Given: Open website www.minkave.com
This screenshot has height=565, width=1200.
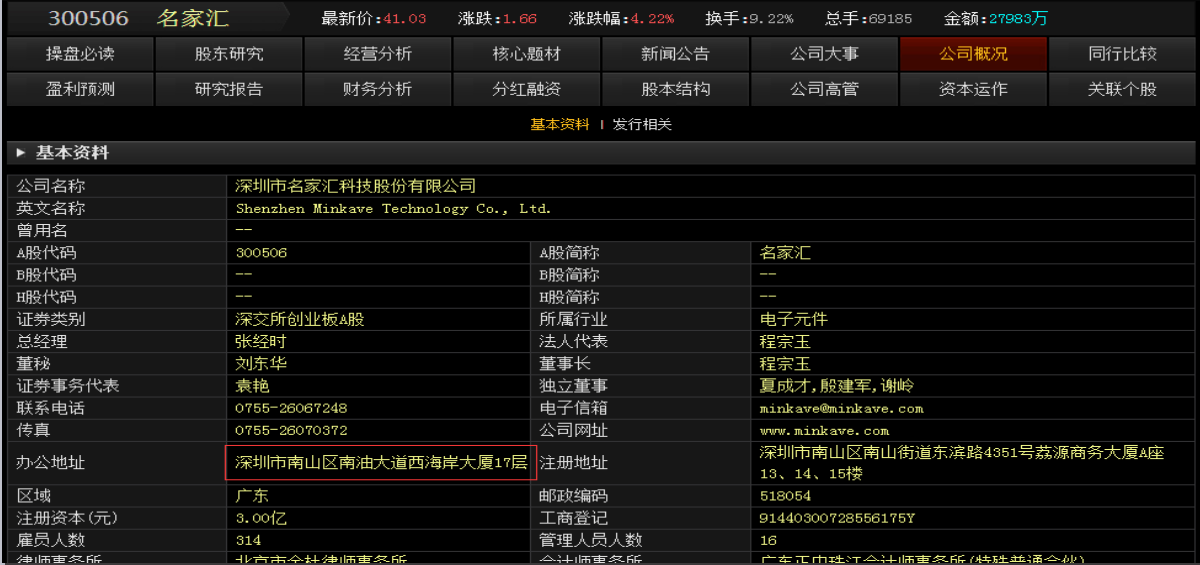Looking at the screenshot, I should [x=824, y=430].
